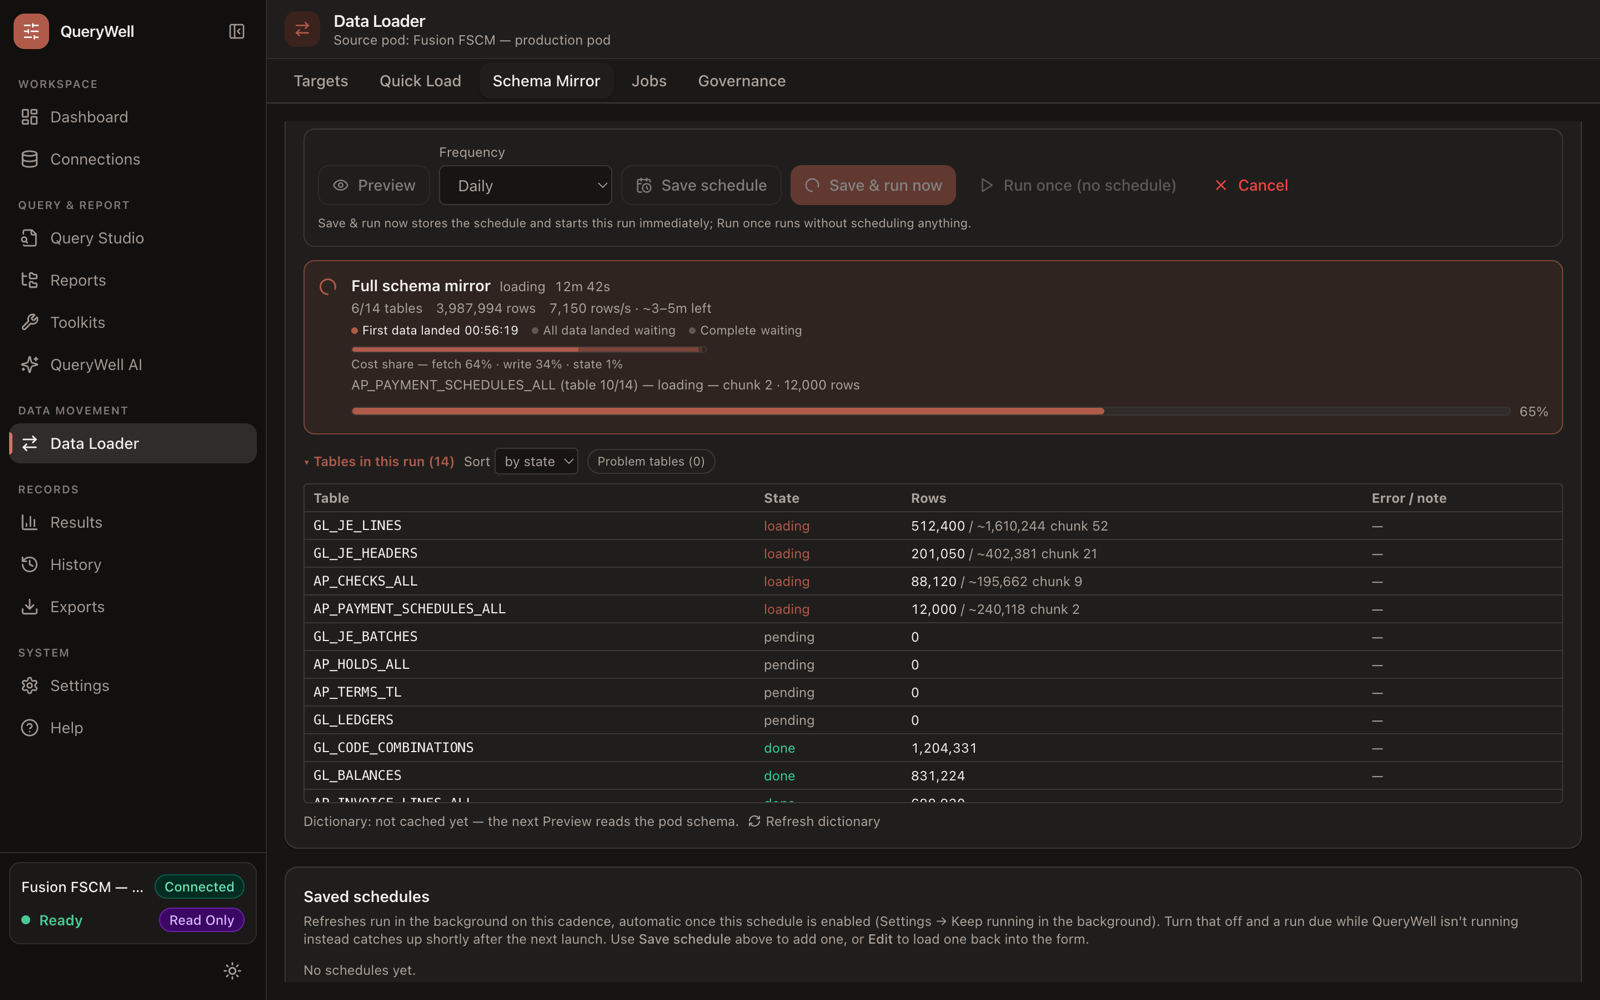1600x1000 pixels.
Task: Open History page
Action: (x=132, y=564)
